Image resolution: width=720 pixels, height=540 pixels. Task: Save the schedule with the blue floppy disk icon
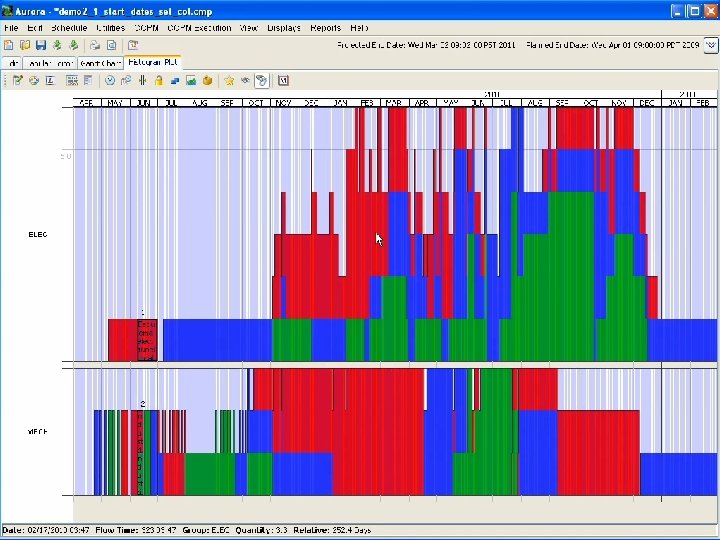click(x=41, y=45)
